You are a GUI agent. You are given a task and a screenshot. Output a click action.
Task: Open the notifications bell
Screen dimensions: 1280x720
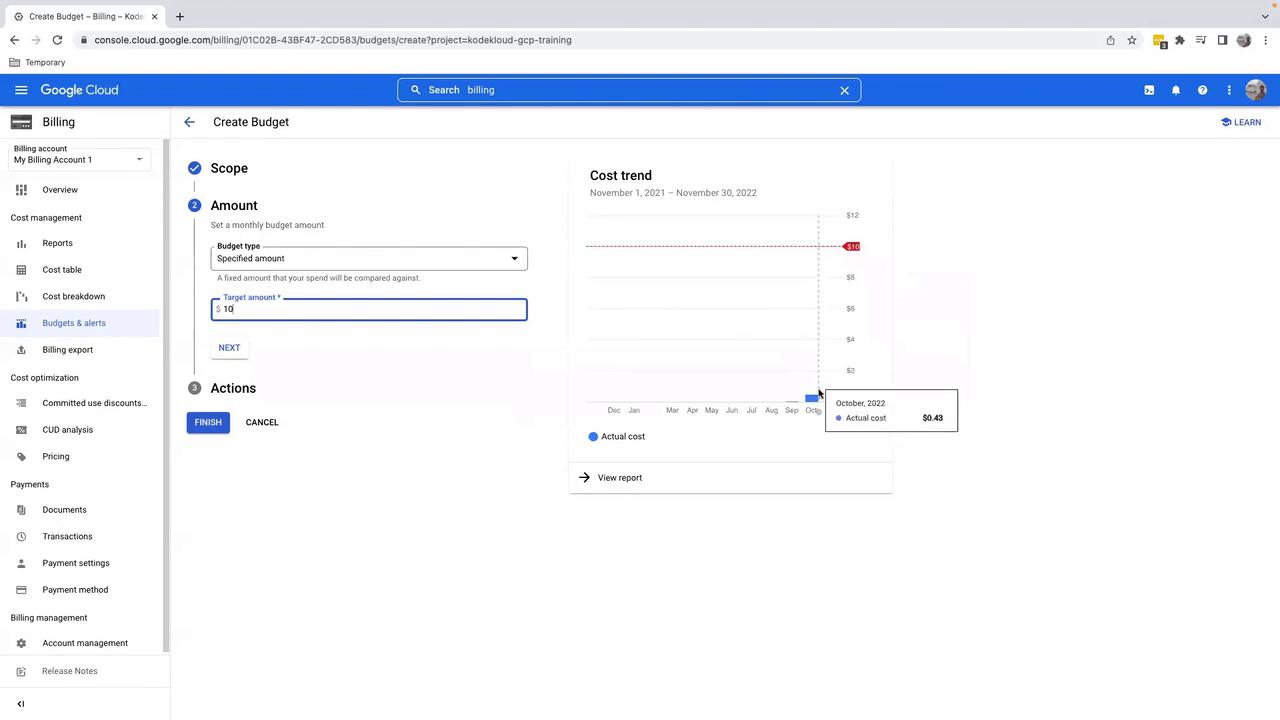click(x=1176, y=90)
